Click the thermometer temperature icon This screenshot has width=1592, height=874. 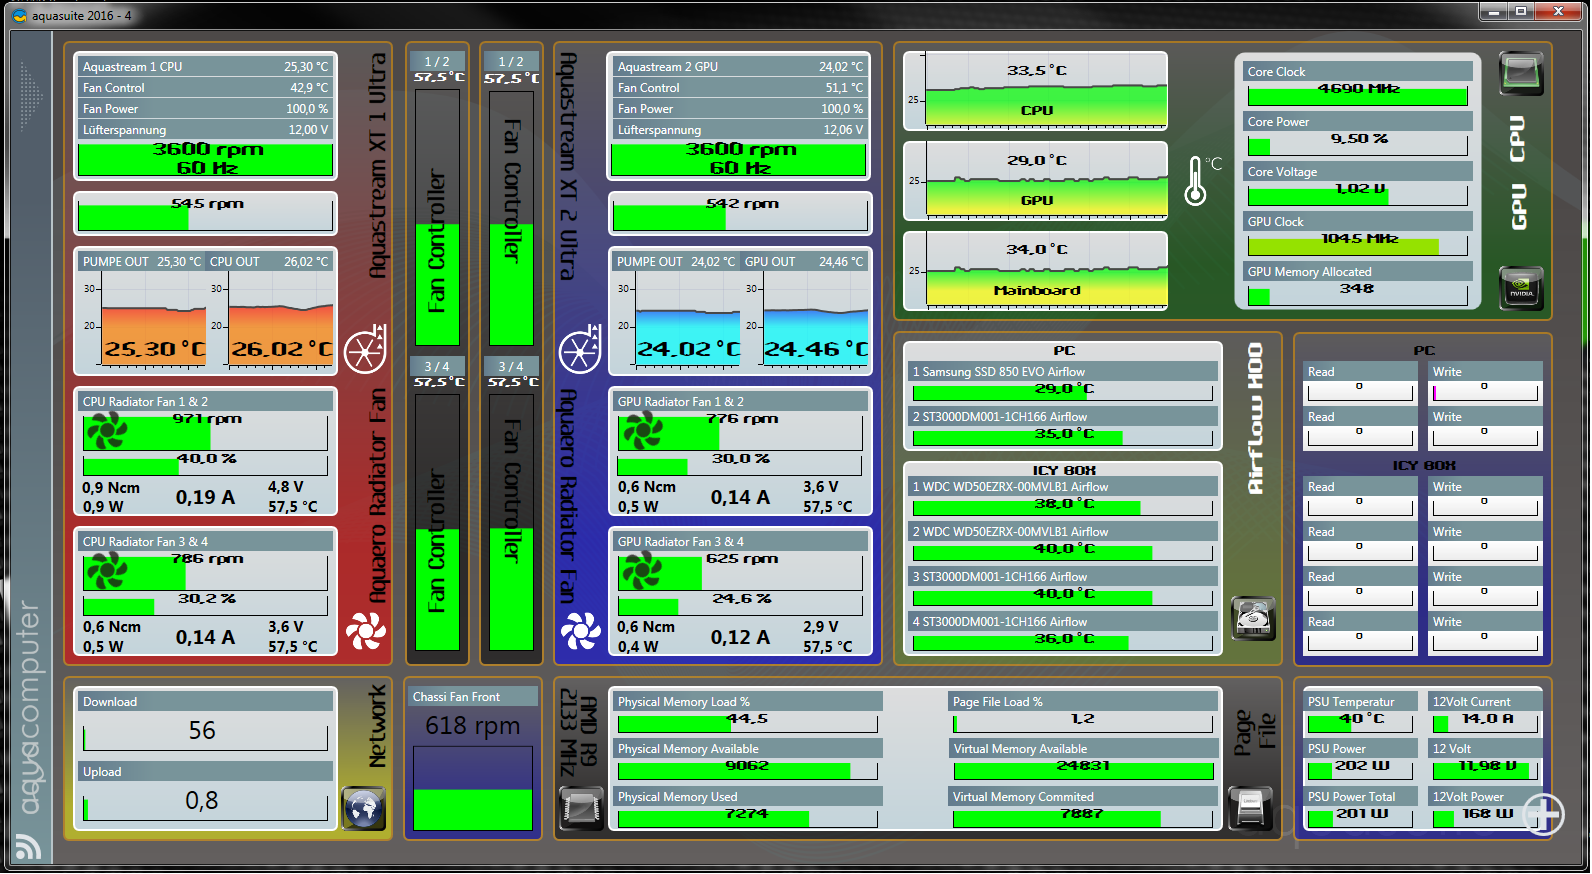click(x=1196, y=181)
